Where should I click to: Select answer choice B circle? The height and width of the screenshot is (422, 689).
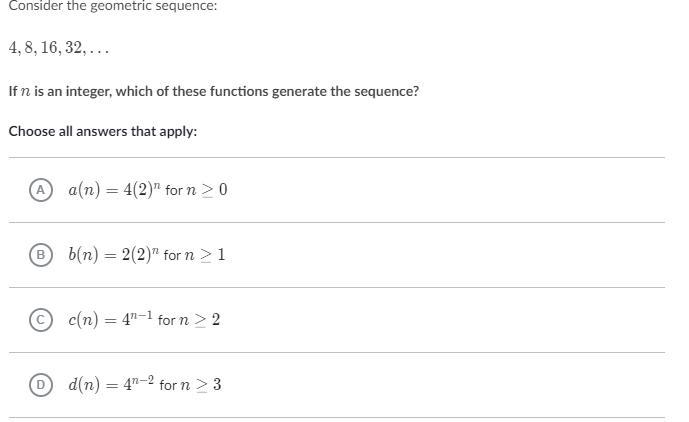pyautogui.click(x=41, y=255)
